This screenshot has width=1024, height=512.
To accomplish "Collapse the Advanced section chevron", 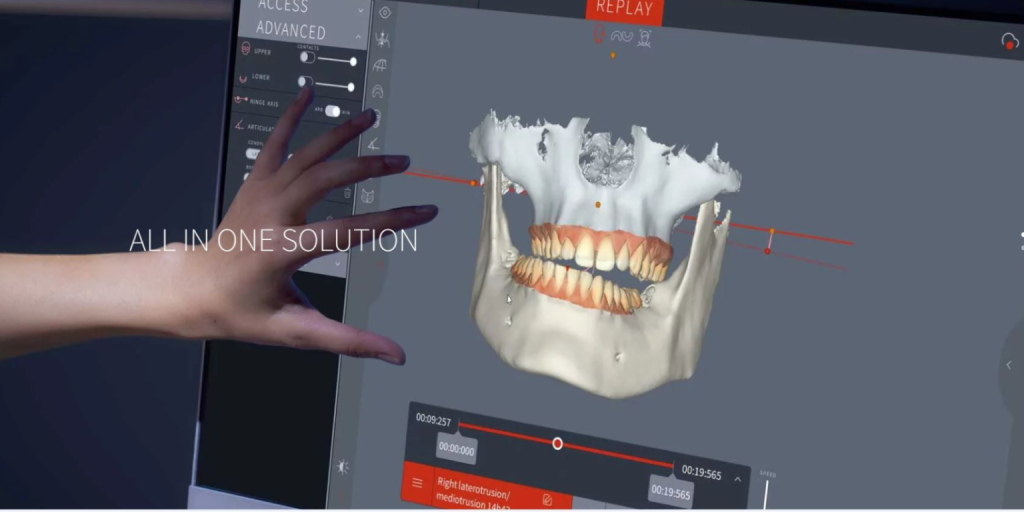I will (358, 35).
